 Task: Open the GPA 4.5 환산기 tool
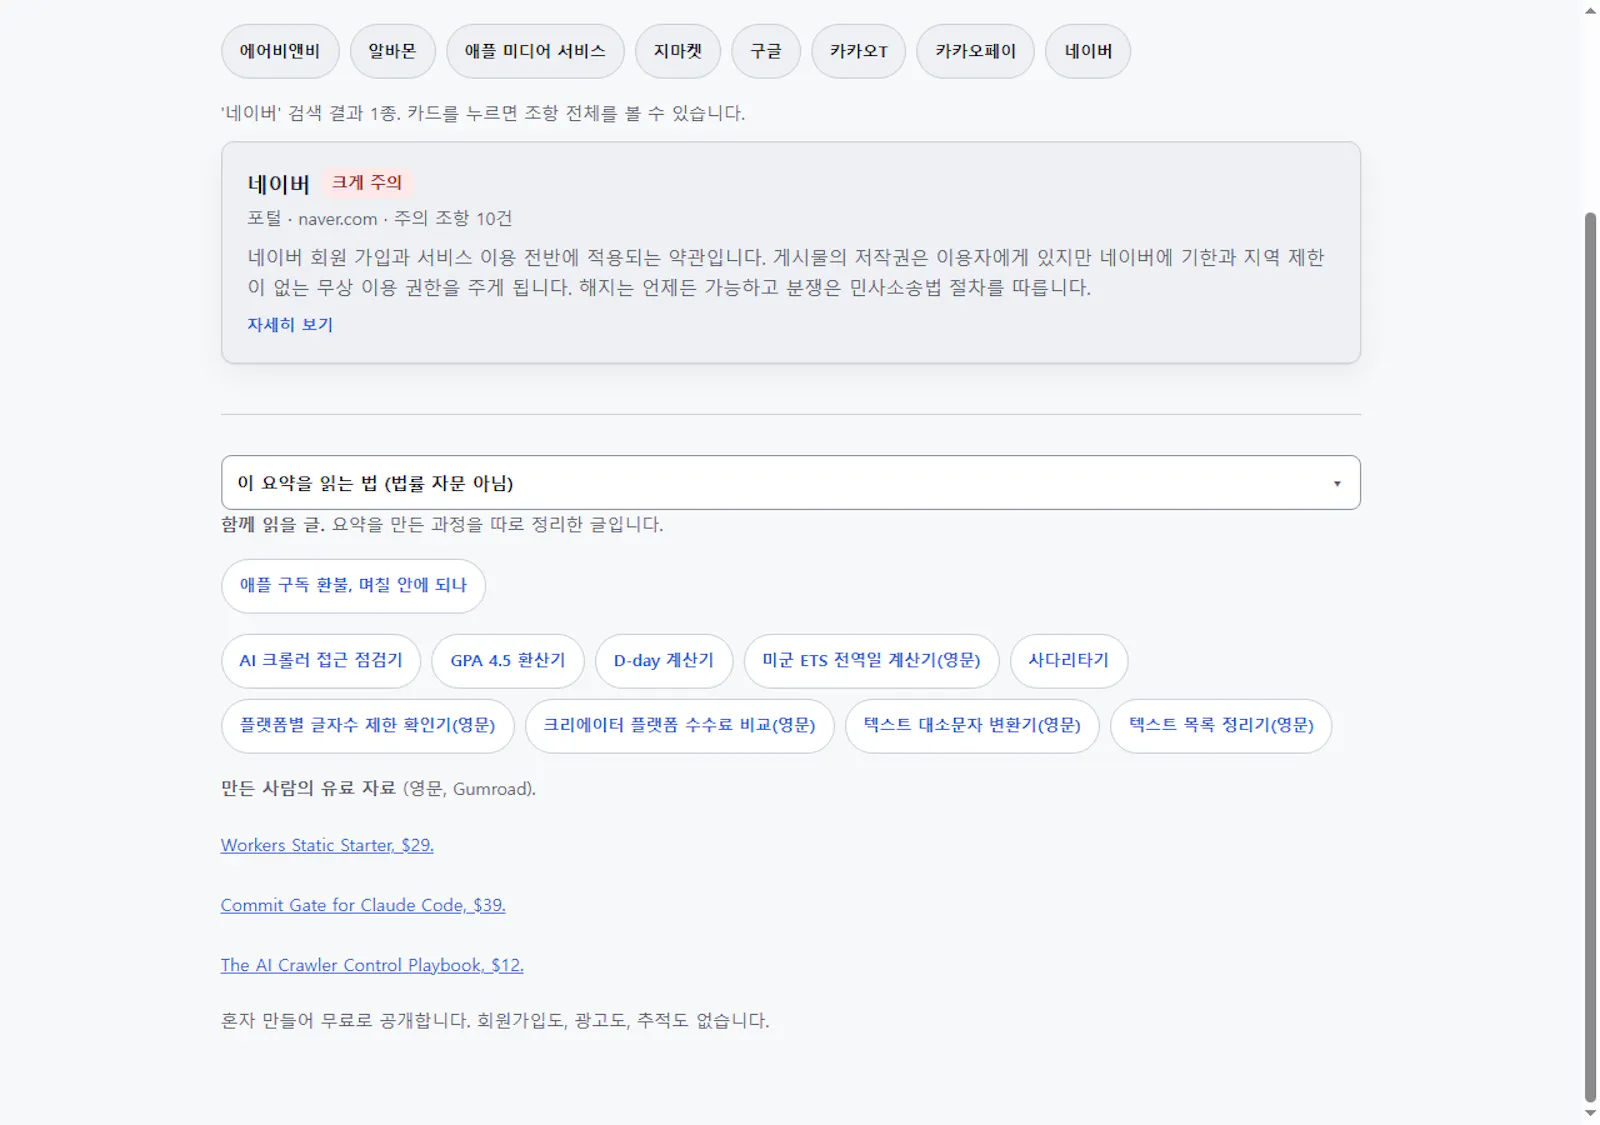tap(508, 661)
